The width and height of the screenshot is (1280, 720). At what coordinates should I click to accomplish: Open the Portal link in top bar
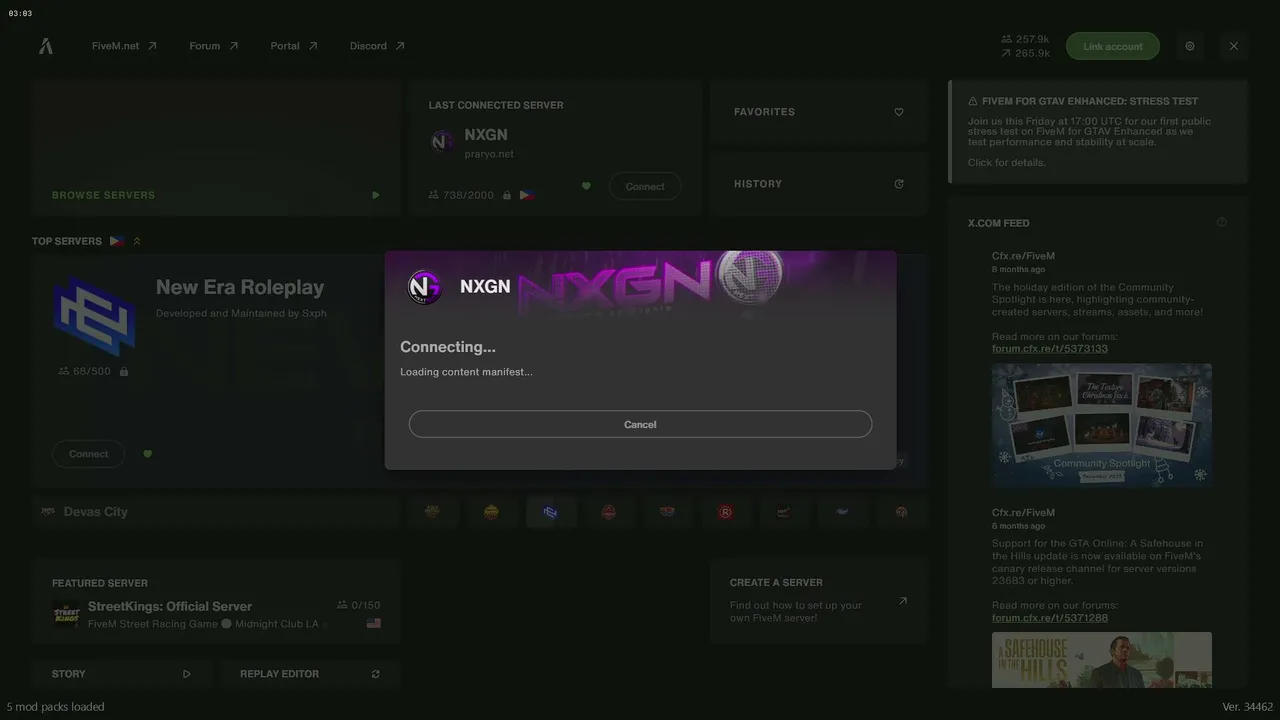[294, 46]
